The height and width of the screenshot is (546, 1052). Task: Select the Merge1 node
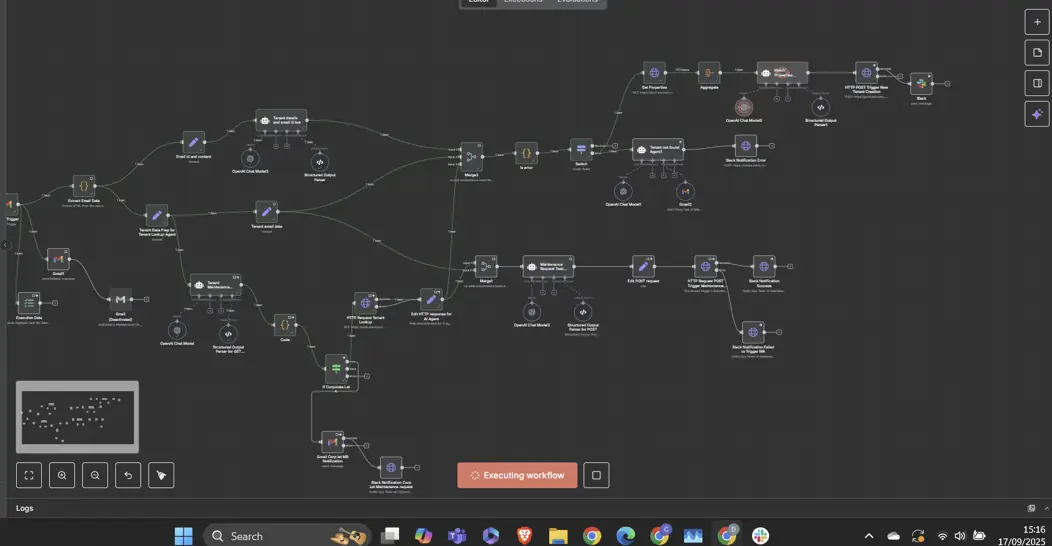pos(486,266)
